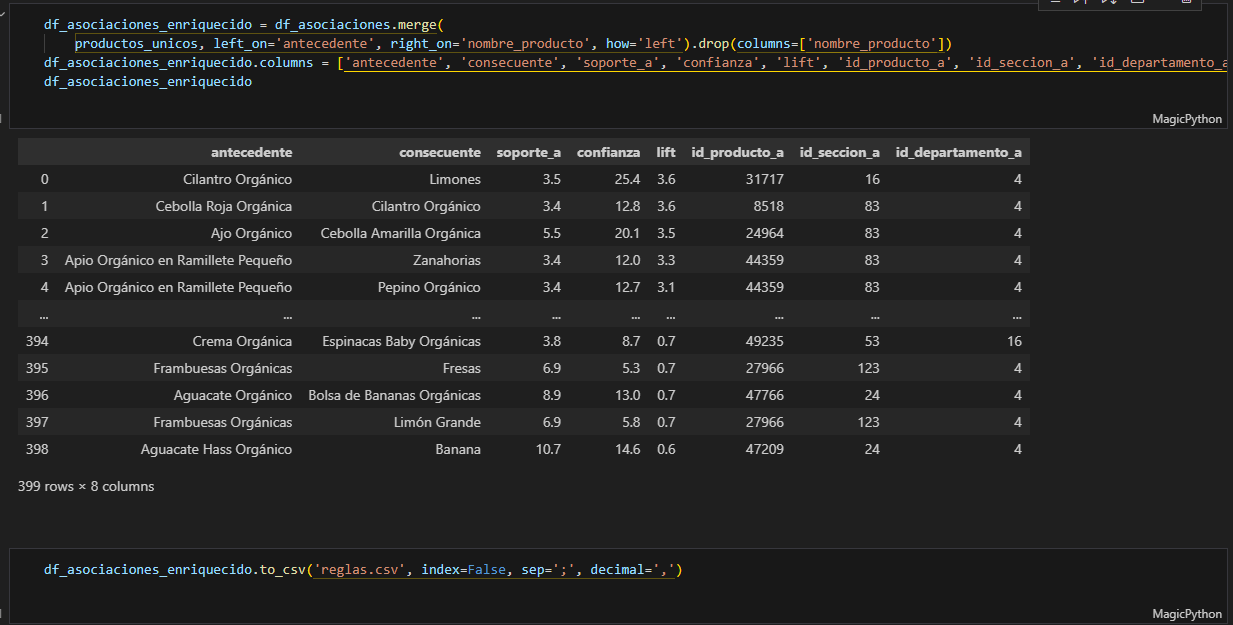Image resolution: width=1233 pixels, height=625 pixels.
Task: Click id_producto_a value 31717
Action: pos(765,179)
